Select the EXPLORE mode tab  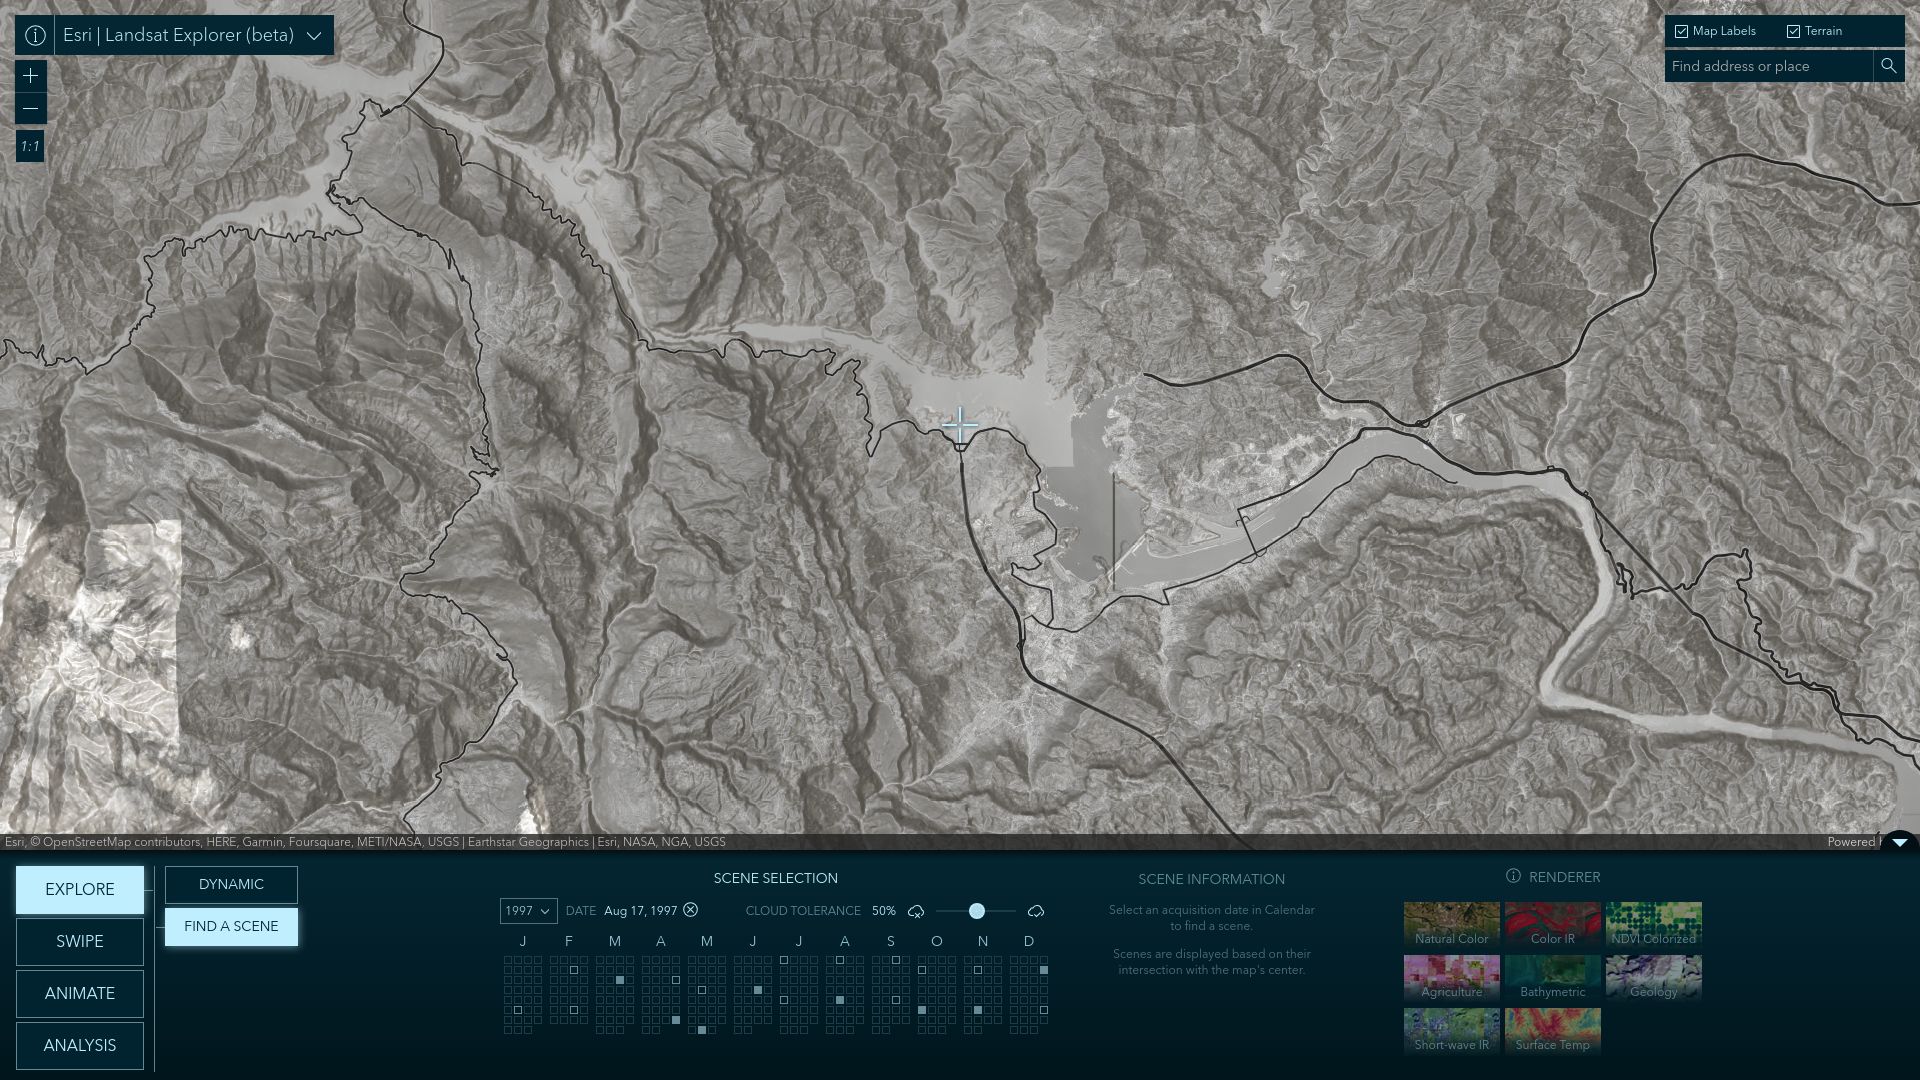pos(80,889)
